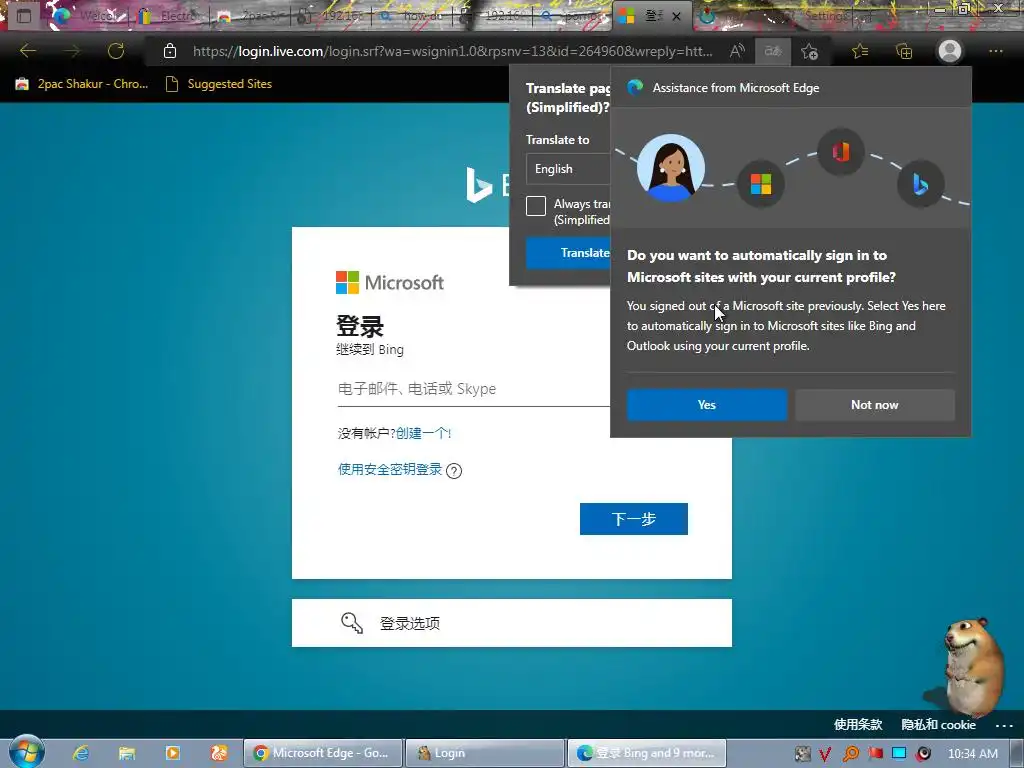Click the security key help question icon

click(454, 471)
